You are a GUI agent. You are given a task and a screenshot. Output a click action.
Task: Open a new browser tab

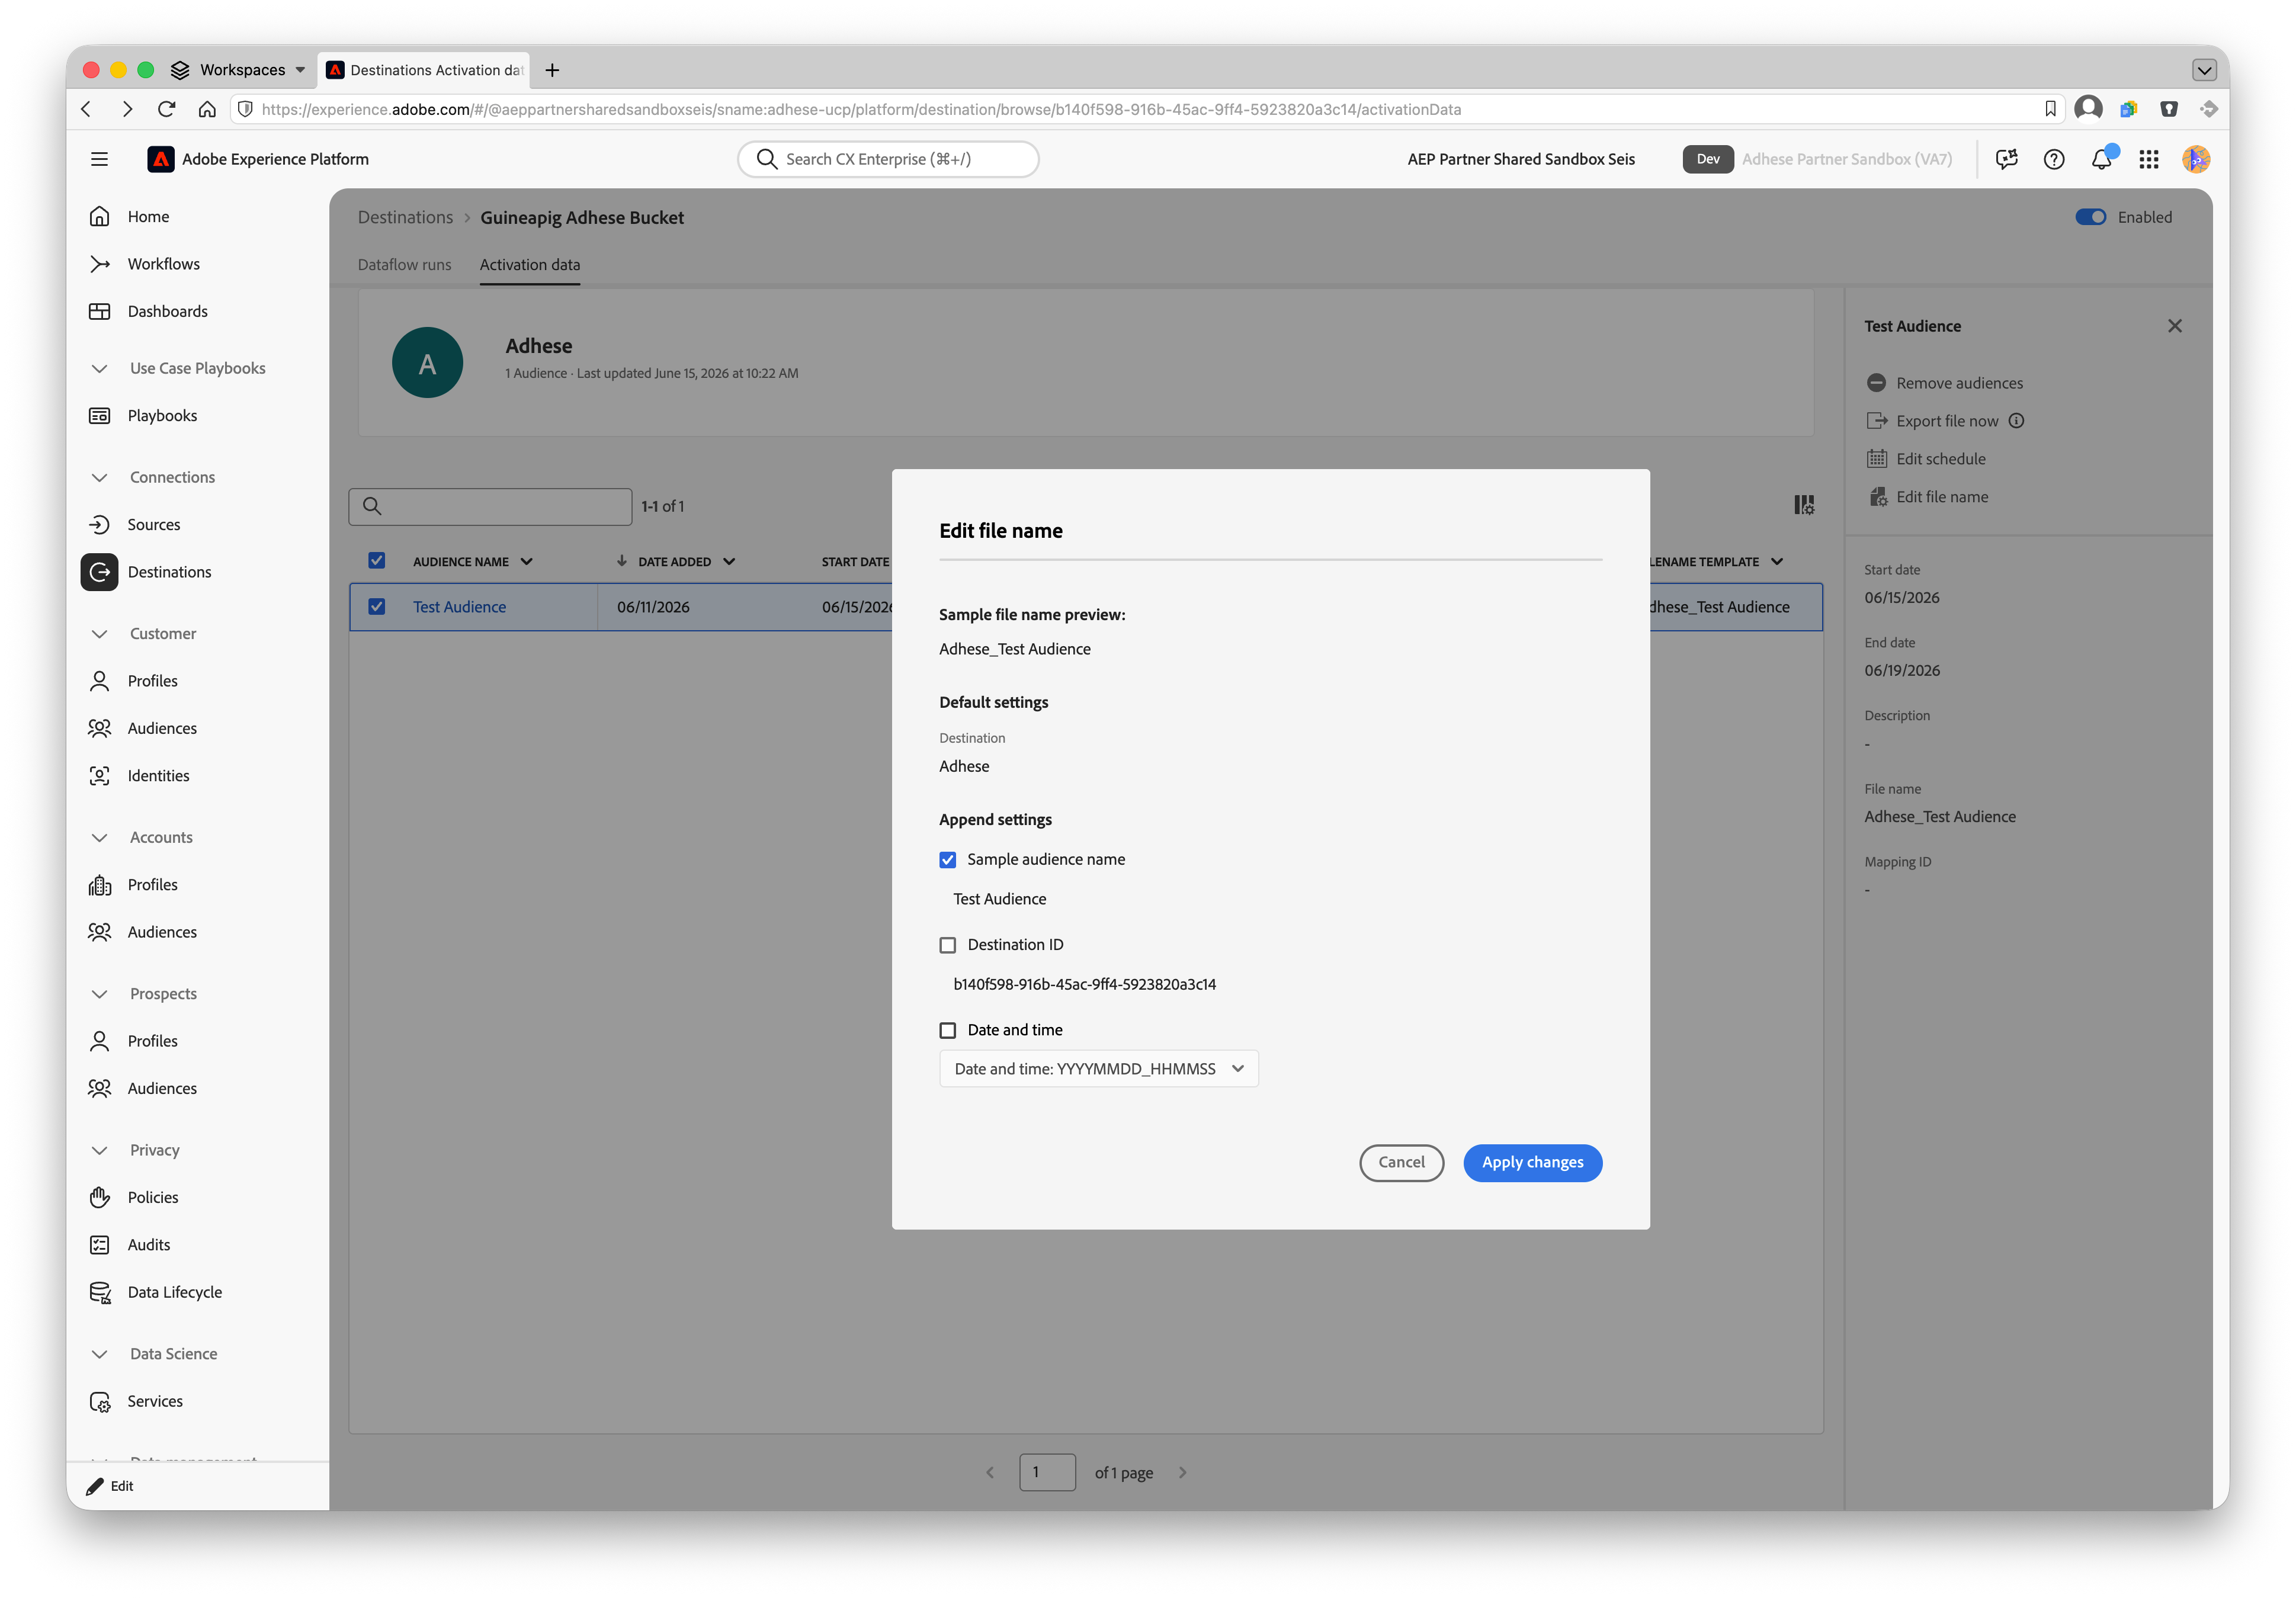pyautogui.click(x=552, y=70)
